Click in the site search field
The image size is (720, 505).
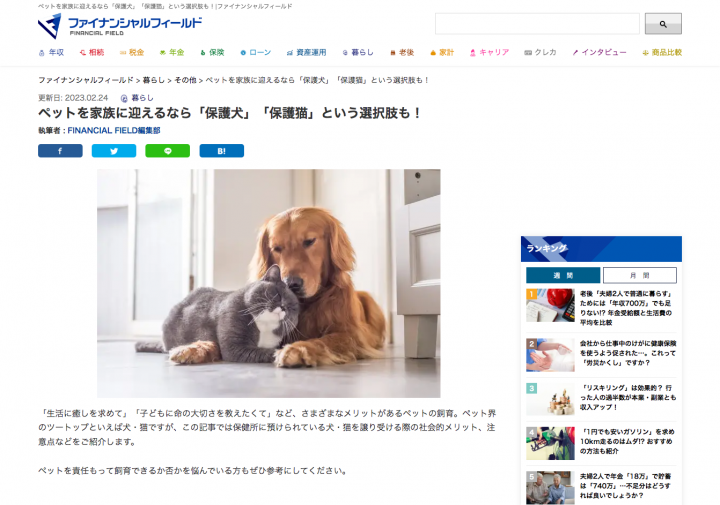537,24
